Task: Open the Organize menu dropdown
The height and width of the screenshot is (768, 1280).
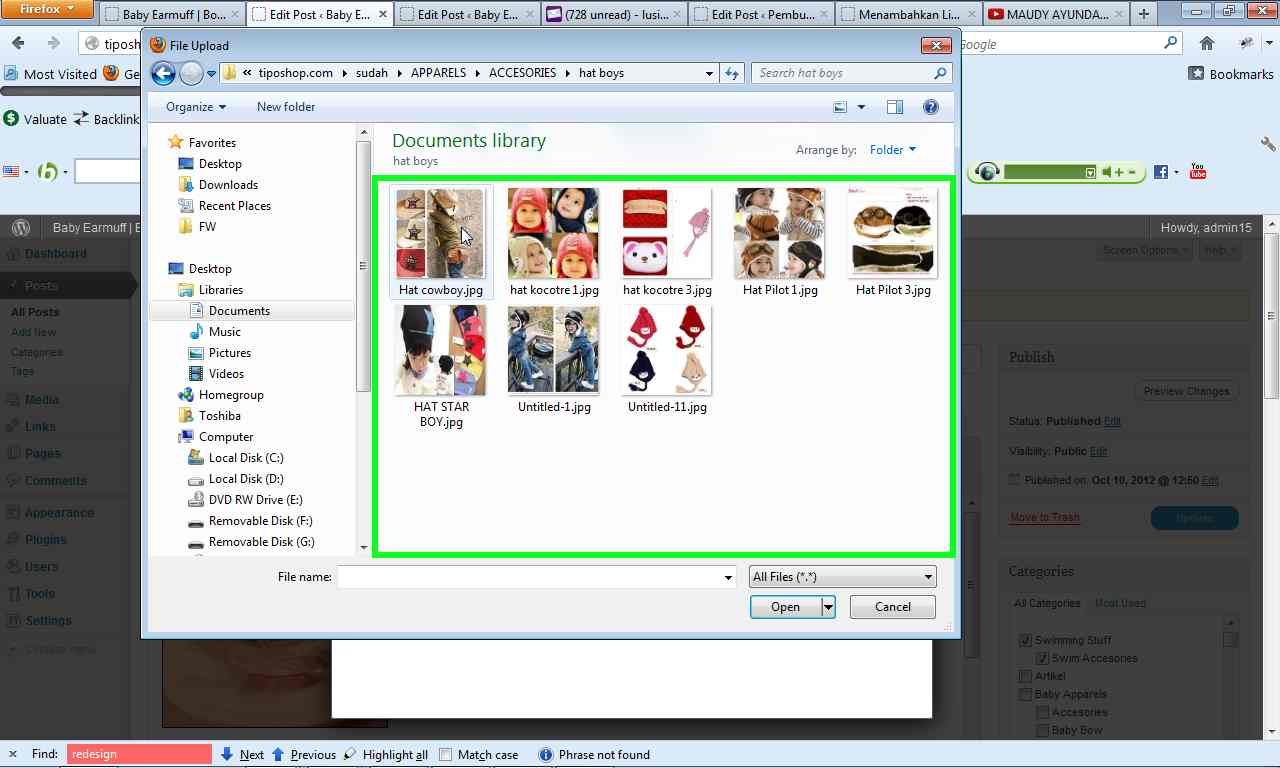Action: pyautogui.click(x=195, y=107)
